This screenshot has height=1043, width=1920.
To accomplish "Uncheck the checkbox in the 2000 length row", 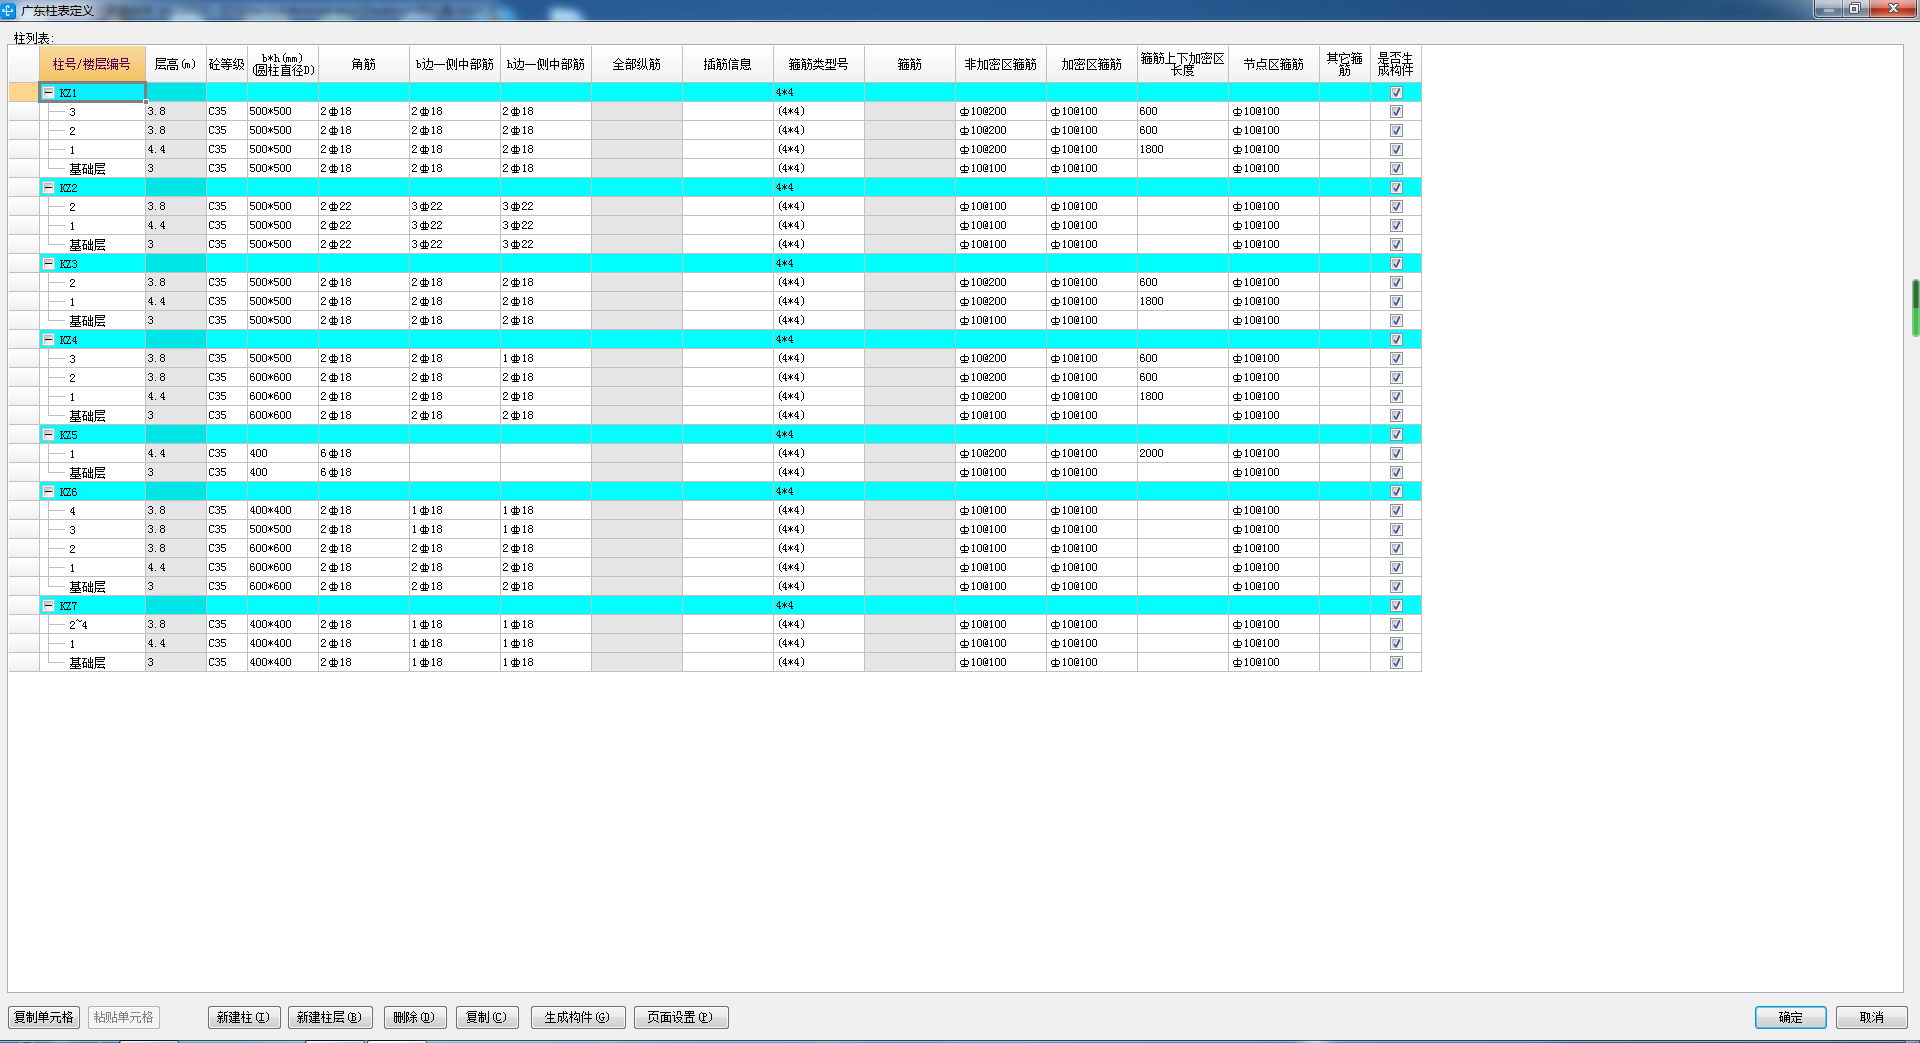I will click(x=1396, y=453).
